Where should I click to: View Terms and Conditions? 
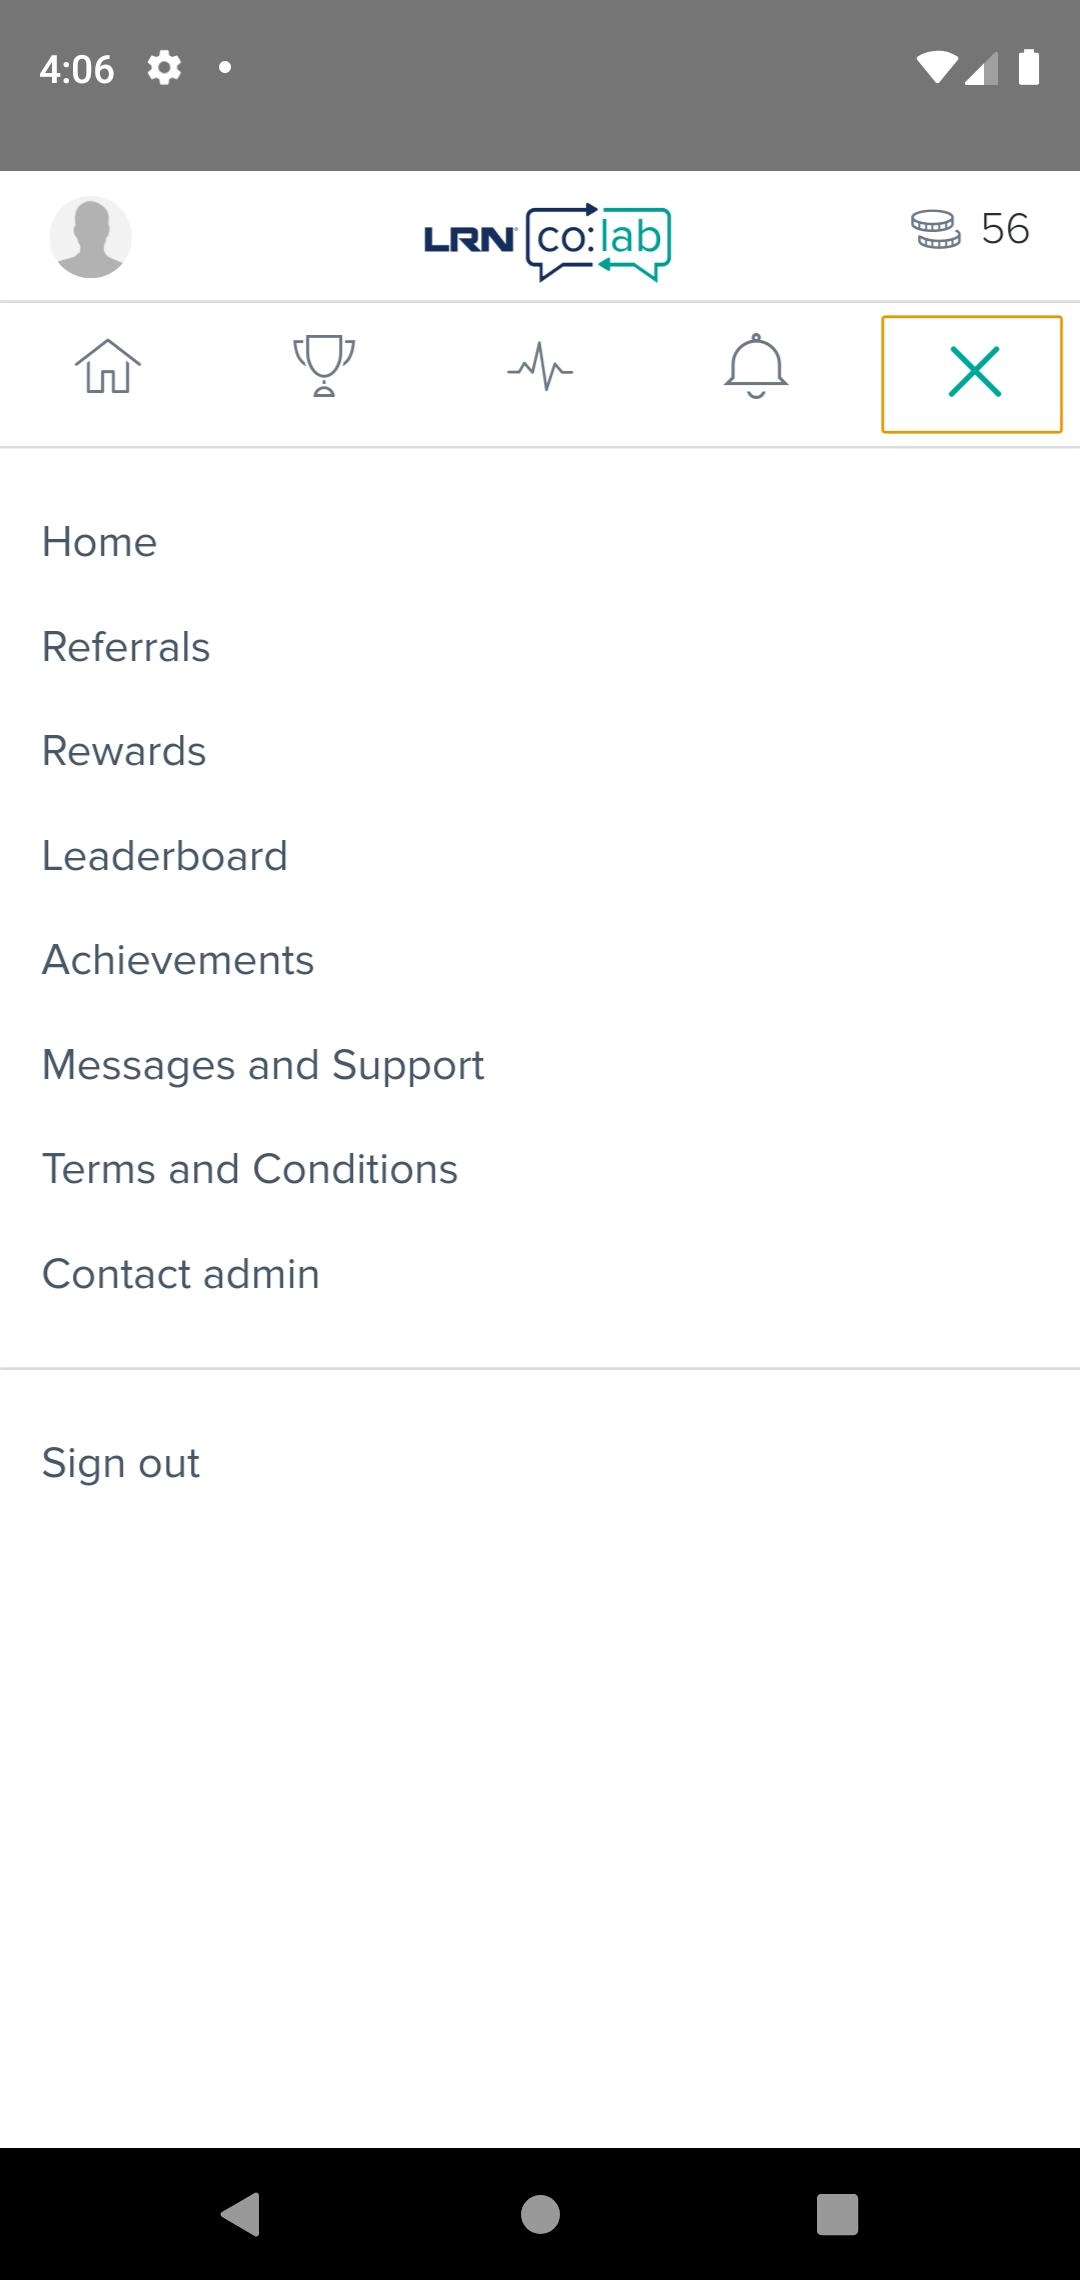coord(250,1169)
